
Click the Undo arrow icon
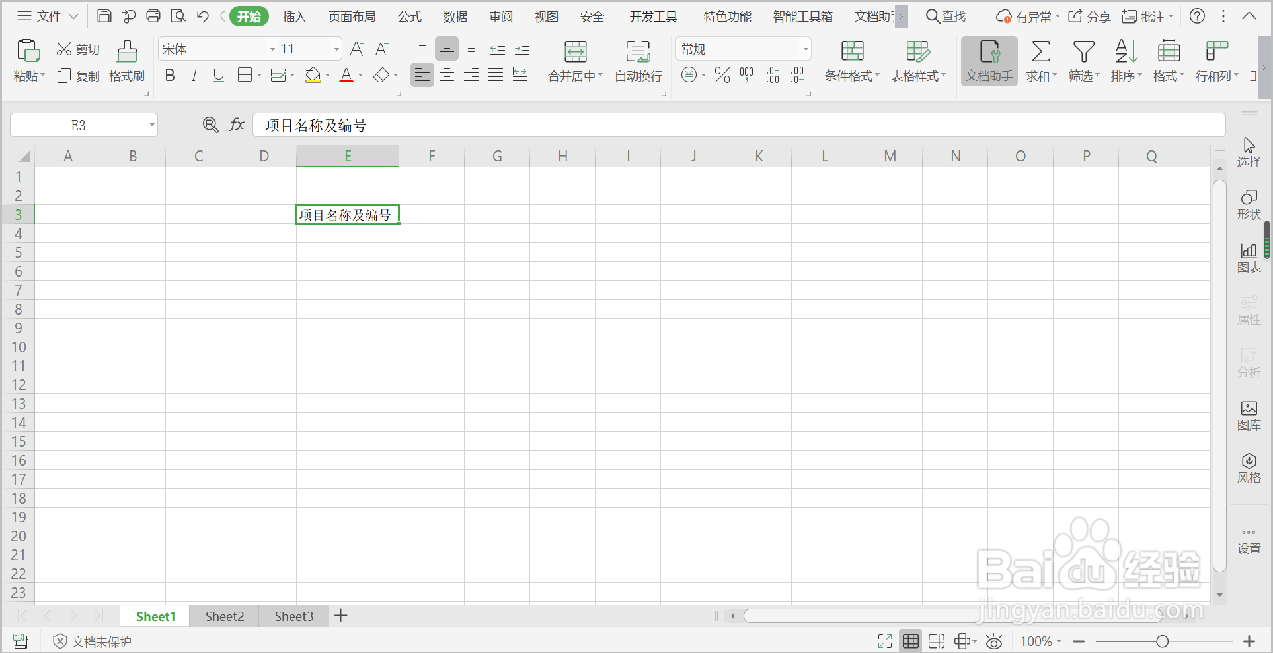[203, 16]
